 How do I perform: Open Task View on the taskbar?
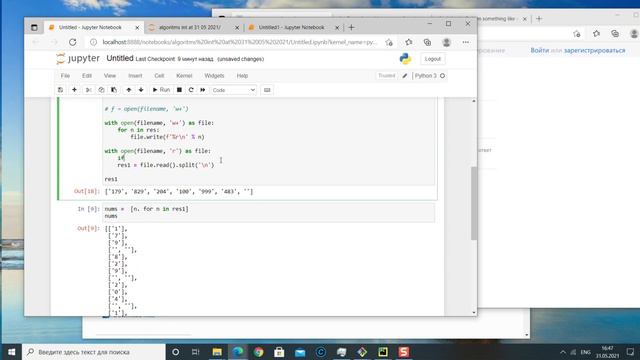coord(196,352)
